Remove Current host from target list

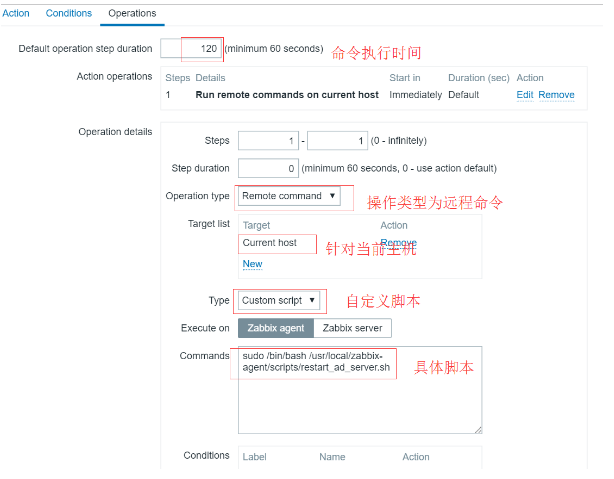click(398, 242)
